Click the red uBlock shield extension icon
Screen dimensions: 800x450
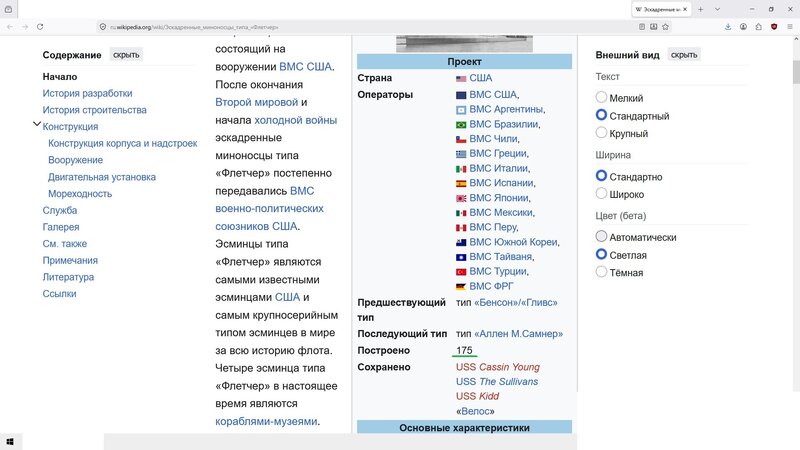[x=774, y=27]
